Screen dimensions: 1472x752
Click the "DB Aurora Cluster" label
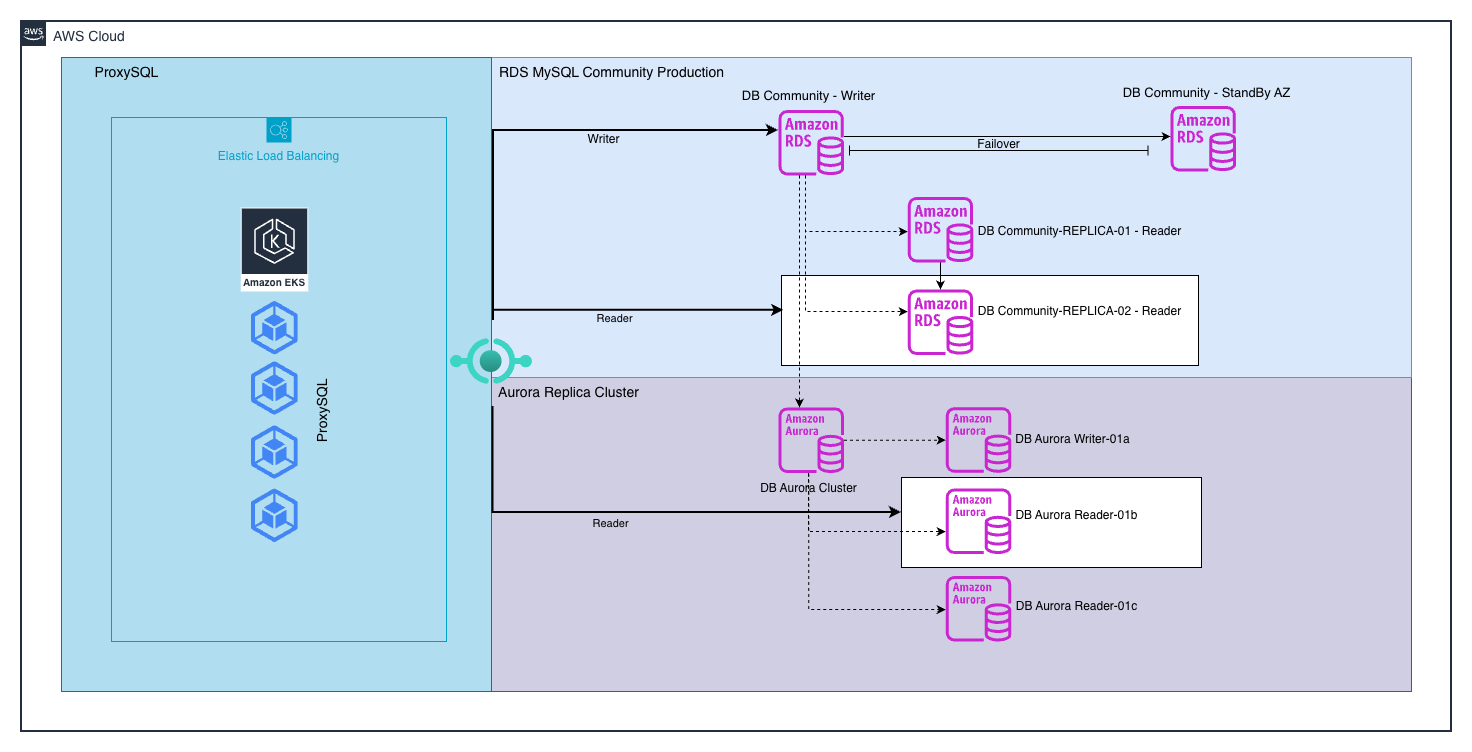point(808,488)
